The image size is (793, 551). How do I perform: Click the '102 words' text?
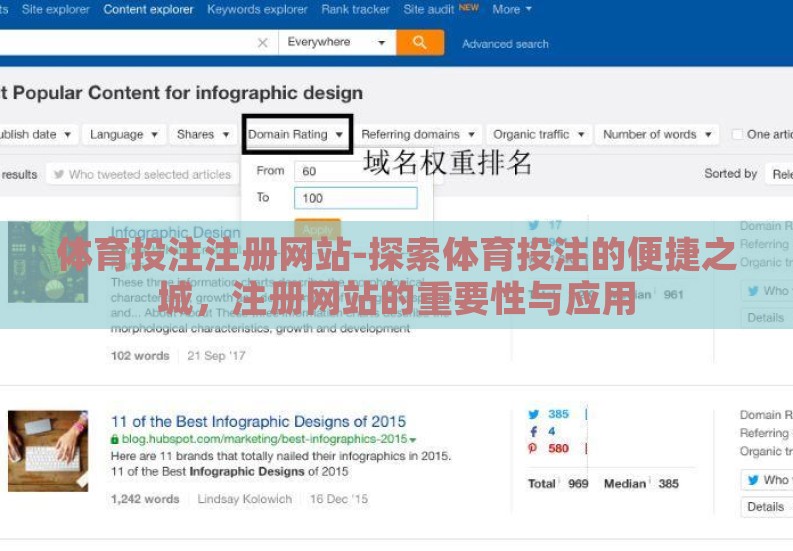point(140,356)
